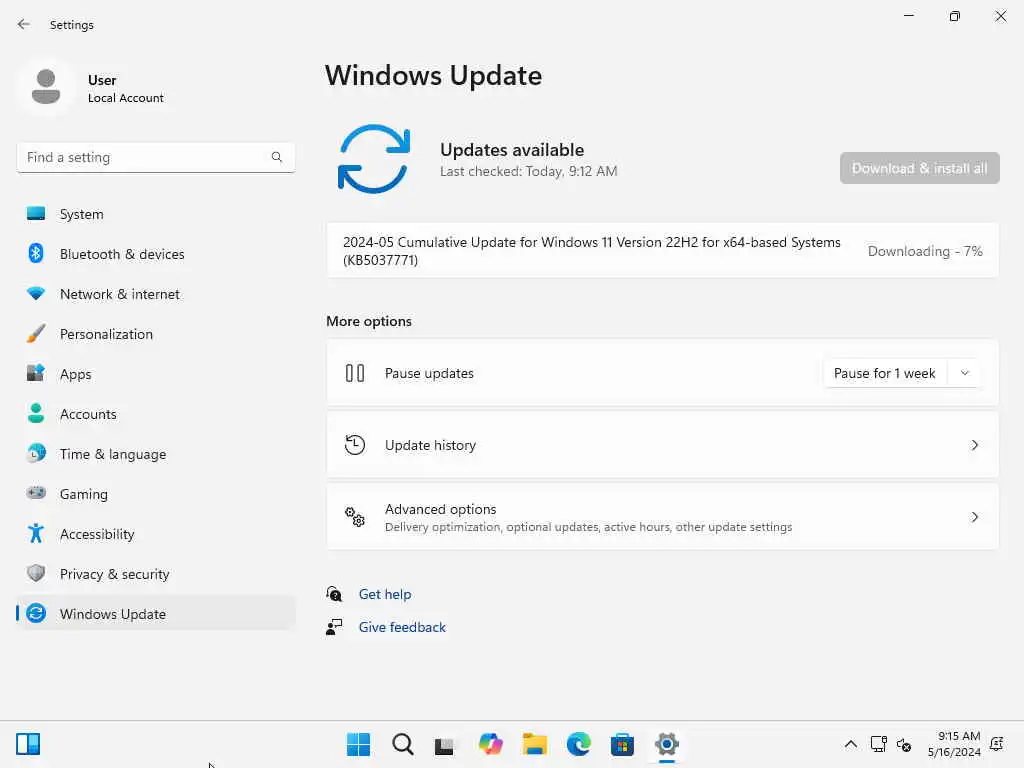
Task: Click Pause for 1 week button
Action: click(885, 373)
